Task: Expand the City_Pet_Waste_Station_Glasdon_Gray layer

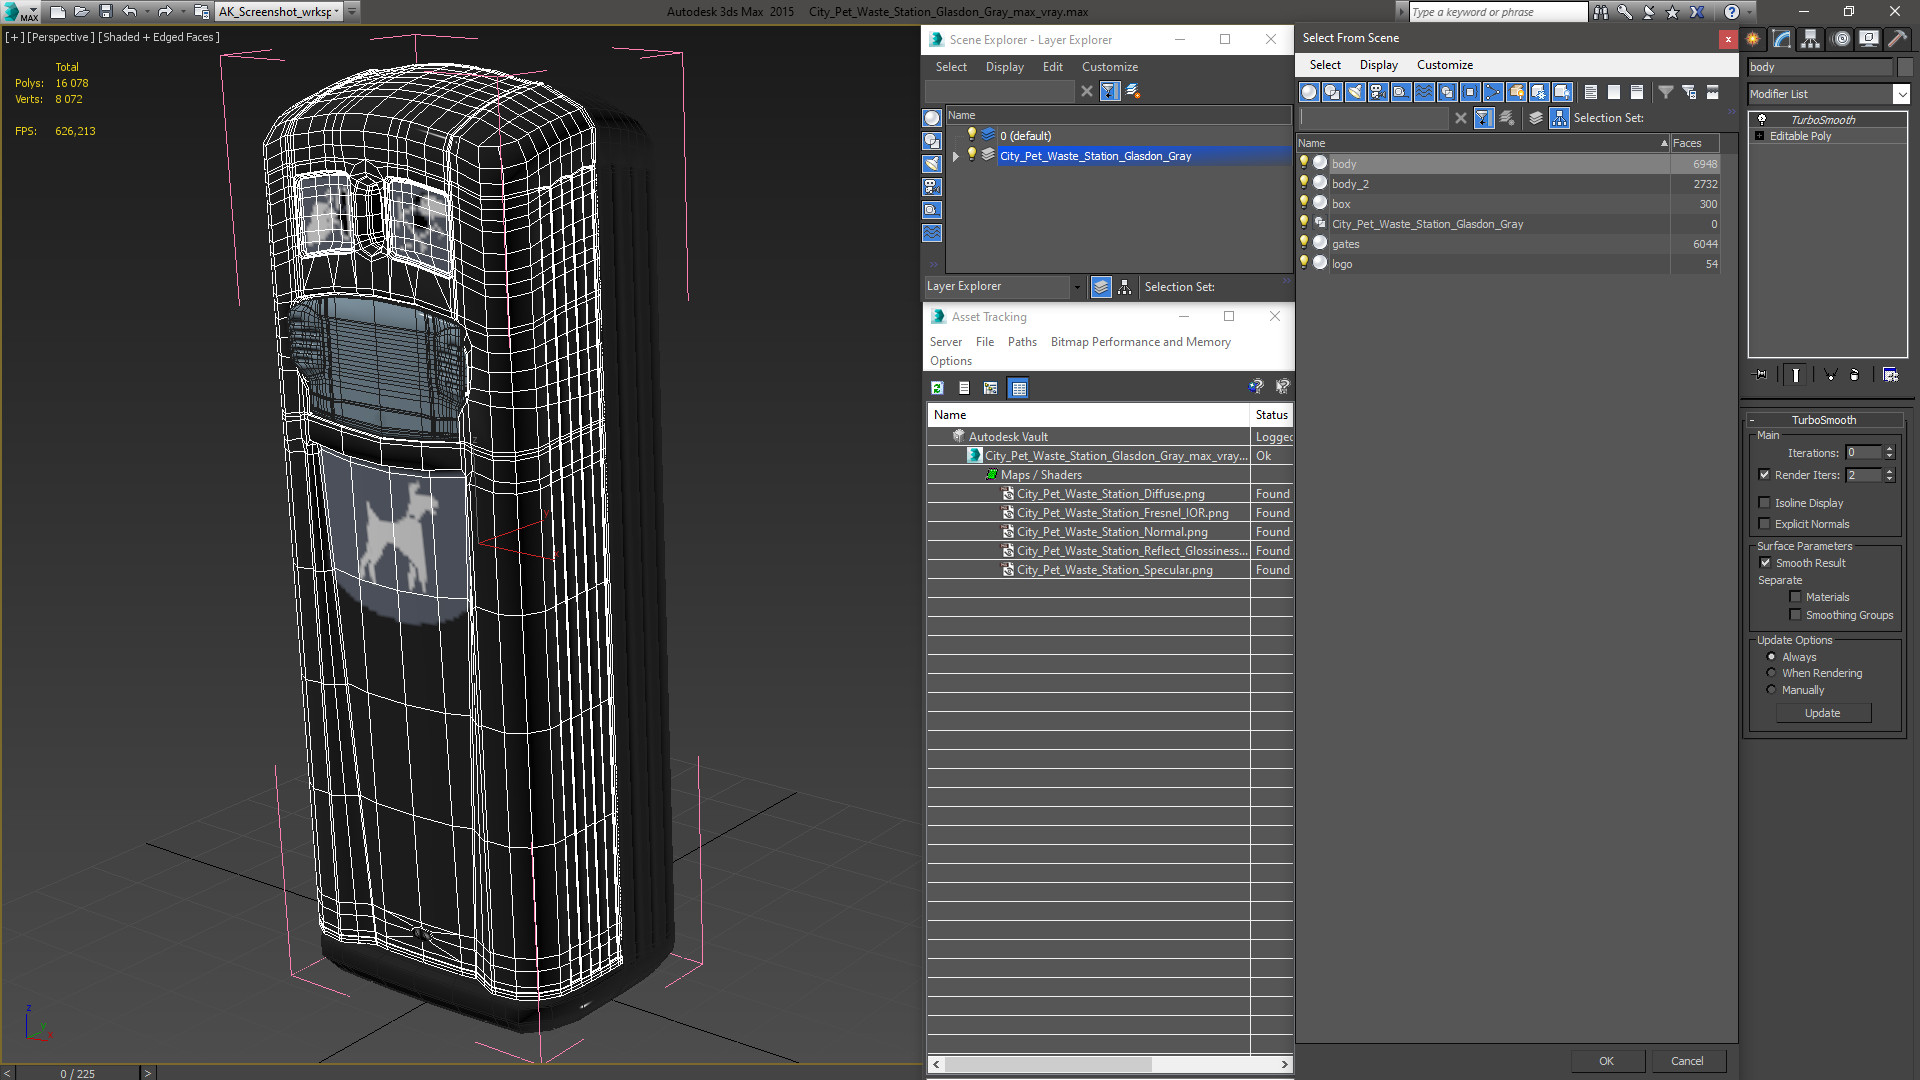Action: point(955,156)
